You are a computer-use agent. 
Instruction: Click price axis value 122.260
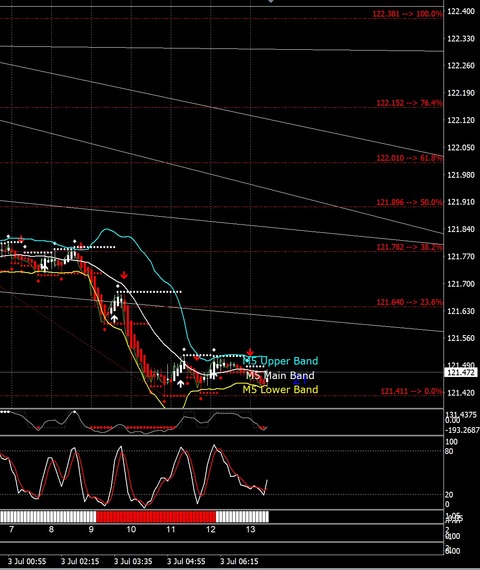click(461, 66)
